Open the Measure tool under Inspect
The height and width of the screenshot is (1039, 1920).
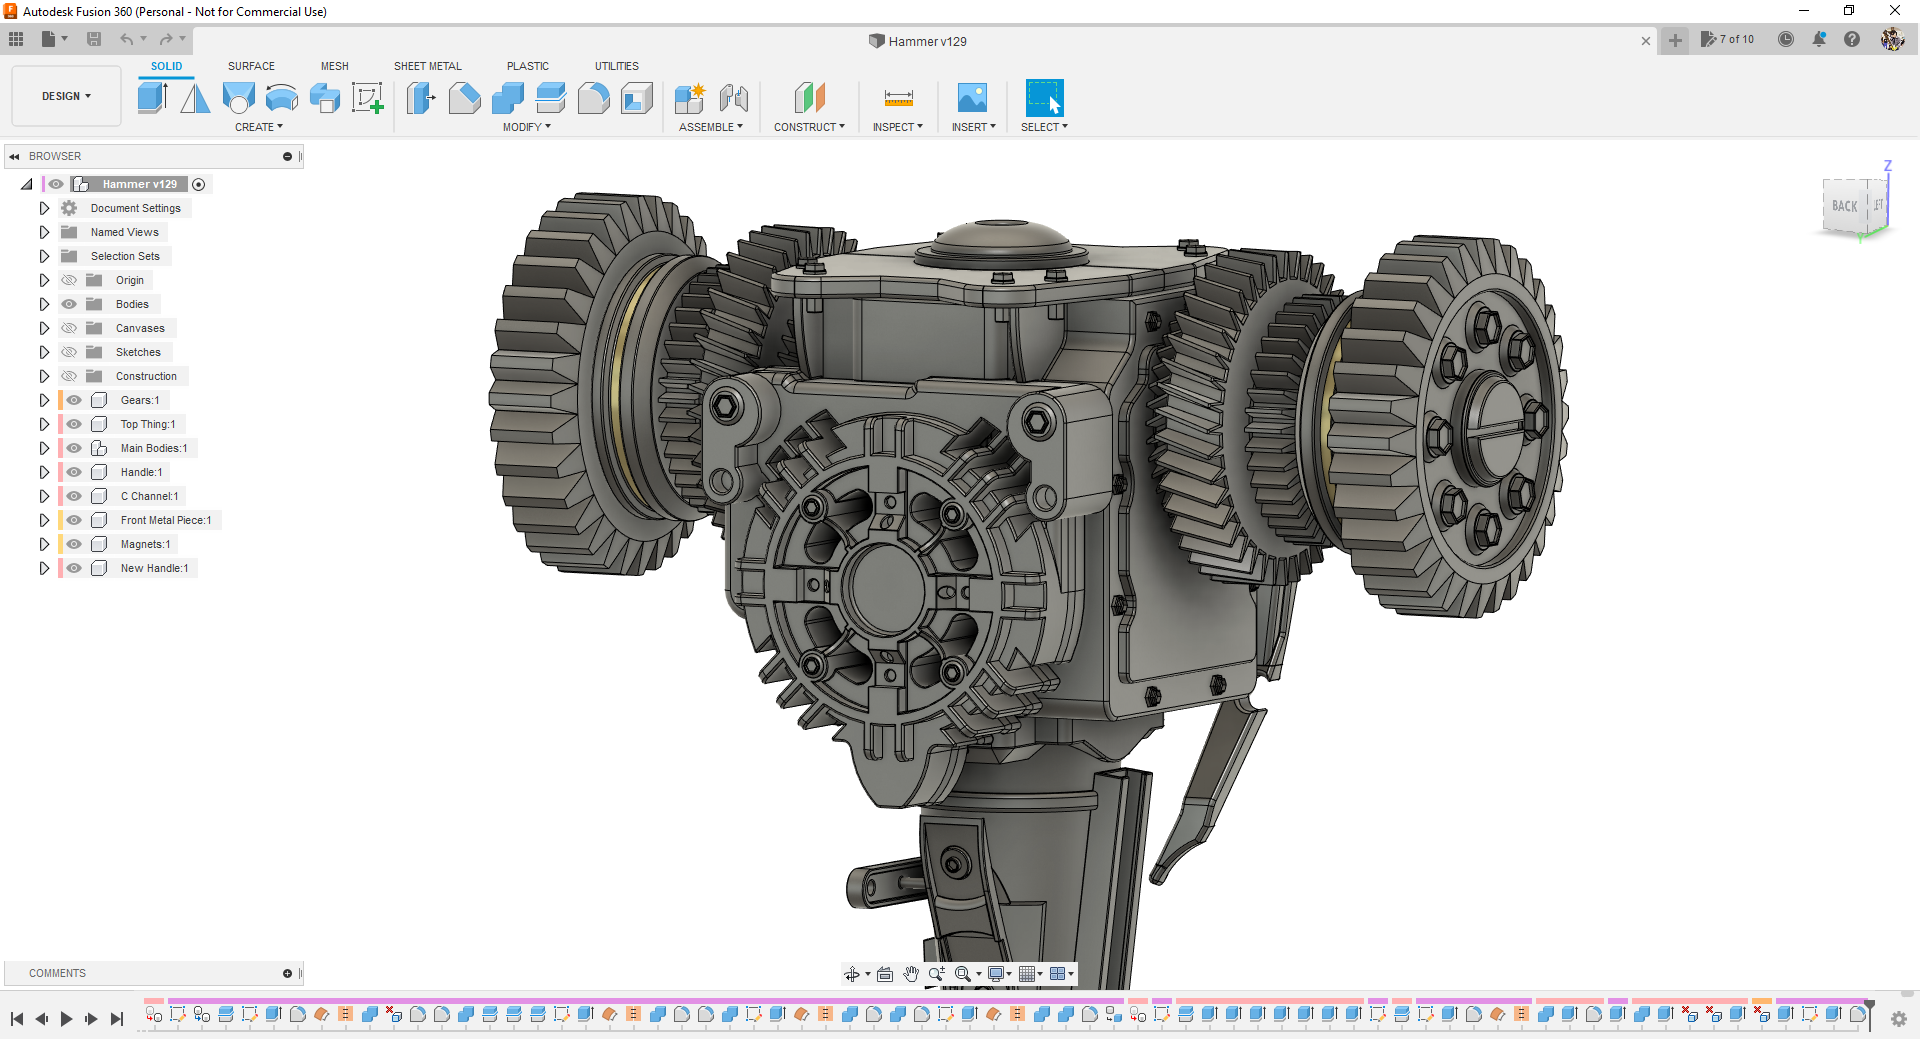898,98
